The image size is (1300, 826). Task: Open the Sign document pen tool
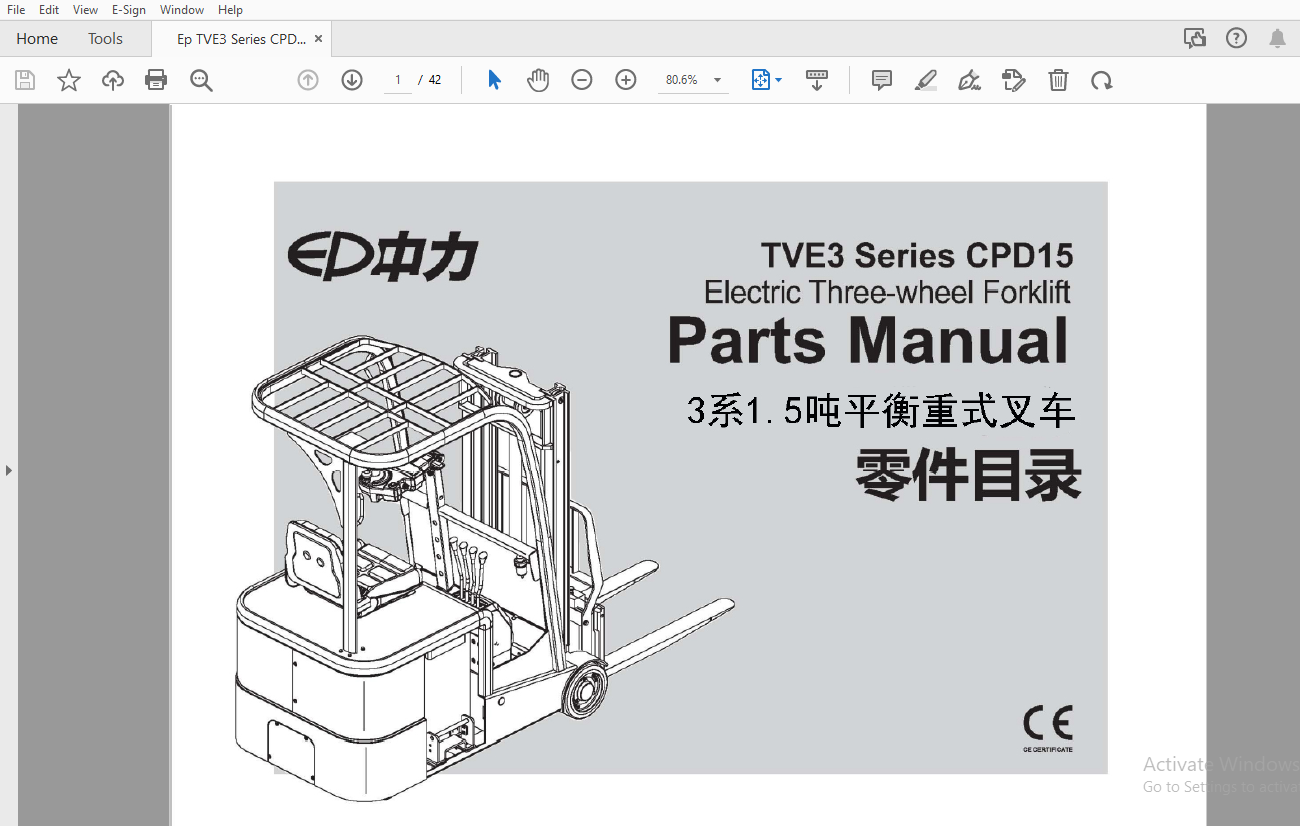(x=969, y=80)
